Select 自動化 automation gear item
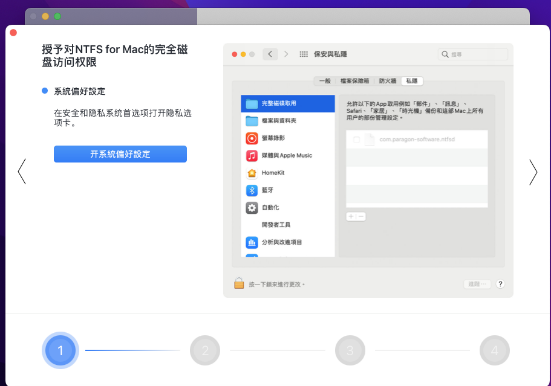Viewport: 551px width, 386px height. [x=288, y=207]
